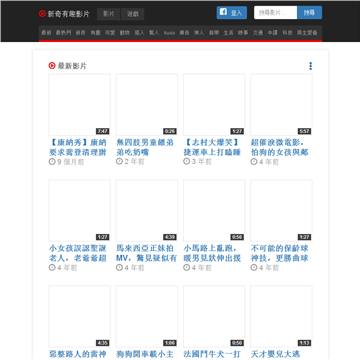This screenshot has height=360, width=360.
Task: Select the 交通 category
Action: coord(258,33)
